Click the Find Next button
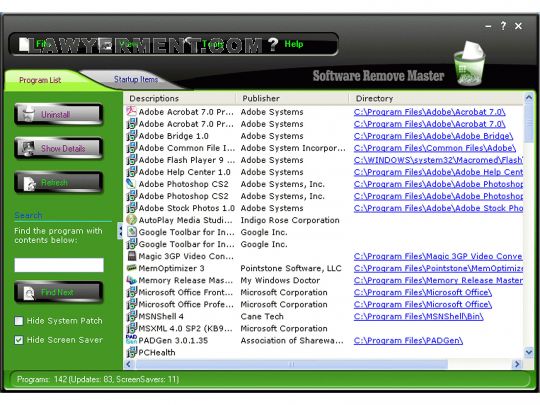This screenshot has height=405, width=540. click(59, 292)
